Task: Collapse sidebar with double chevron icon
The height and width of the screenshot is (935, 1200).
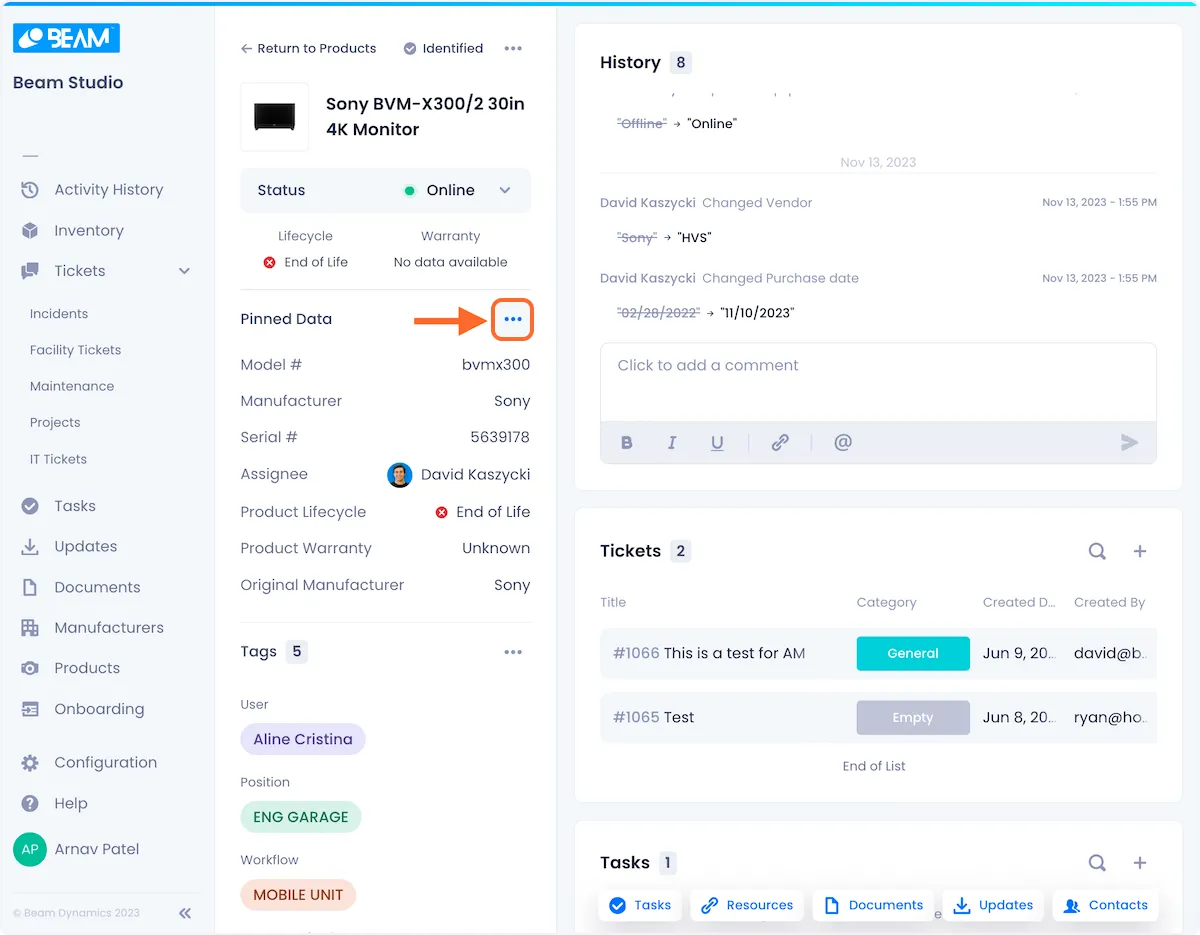Action: click(x=185, y=913)
